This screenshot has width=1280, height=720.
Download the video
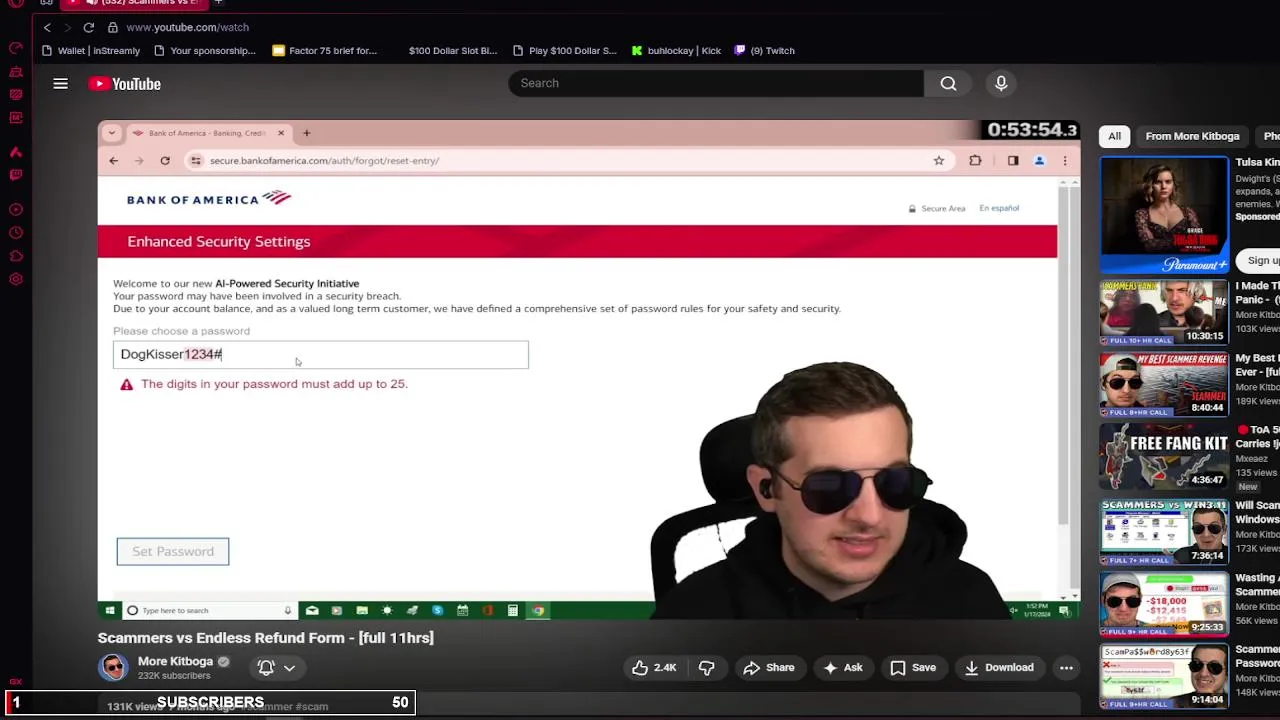pyautogui.click(x=998, y=668)
